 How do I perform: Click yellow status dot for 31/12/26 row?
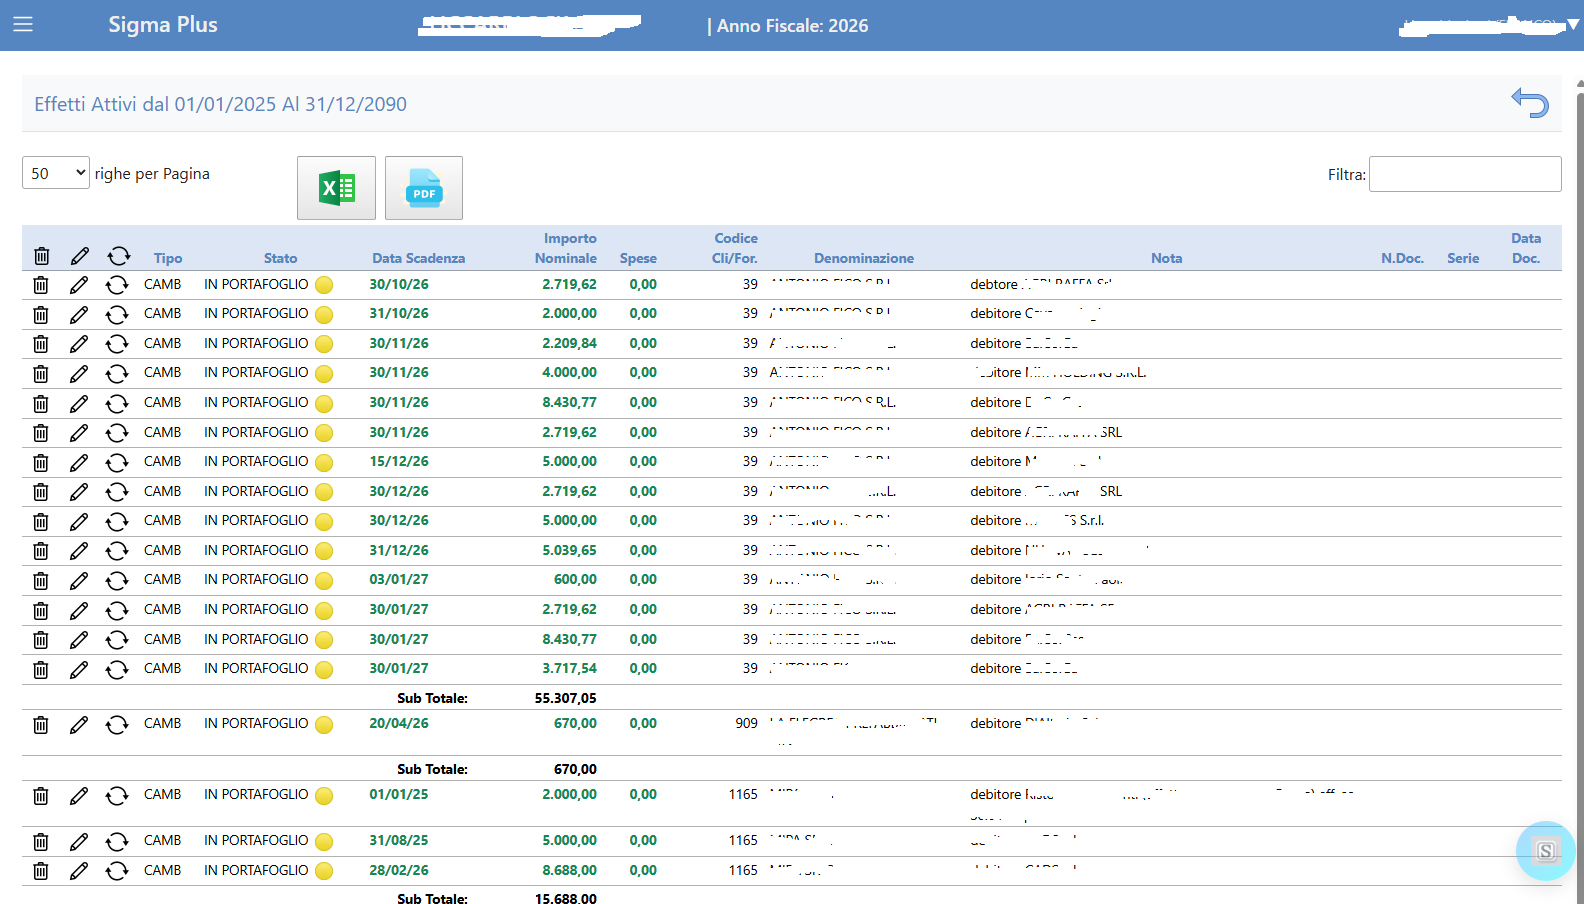point(324,551)
